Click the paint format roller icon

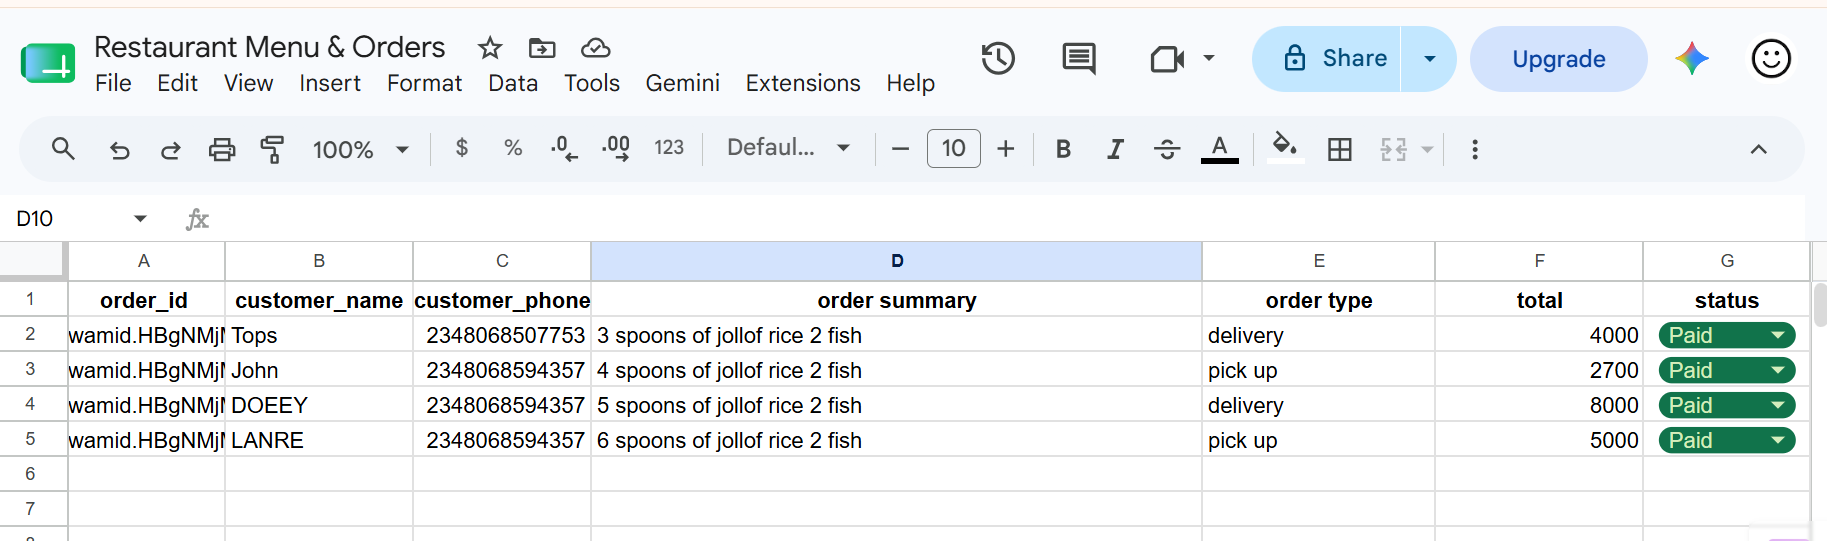pyautogui.click(x=272, y=149)
